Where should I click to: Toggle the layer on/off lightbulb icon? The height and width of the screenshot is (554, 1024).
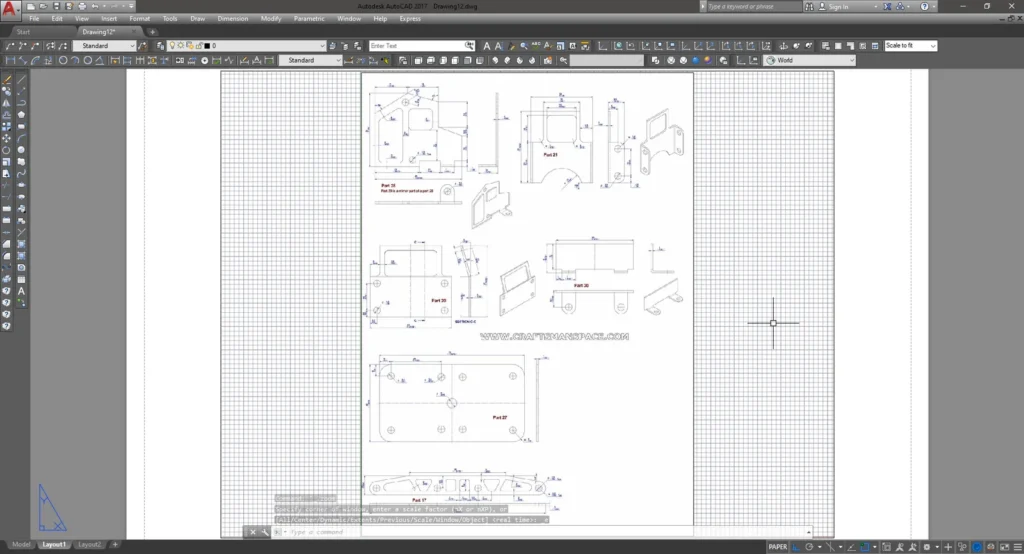[173, 46]
